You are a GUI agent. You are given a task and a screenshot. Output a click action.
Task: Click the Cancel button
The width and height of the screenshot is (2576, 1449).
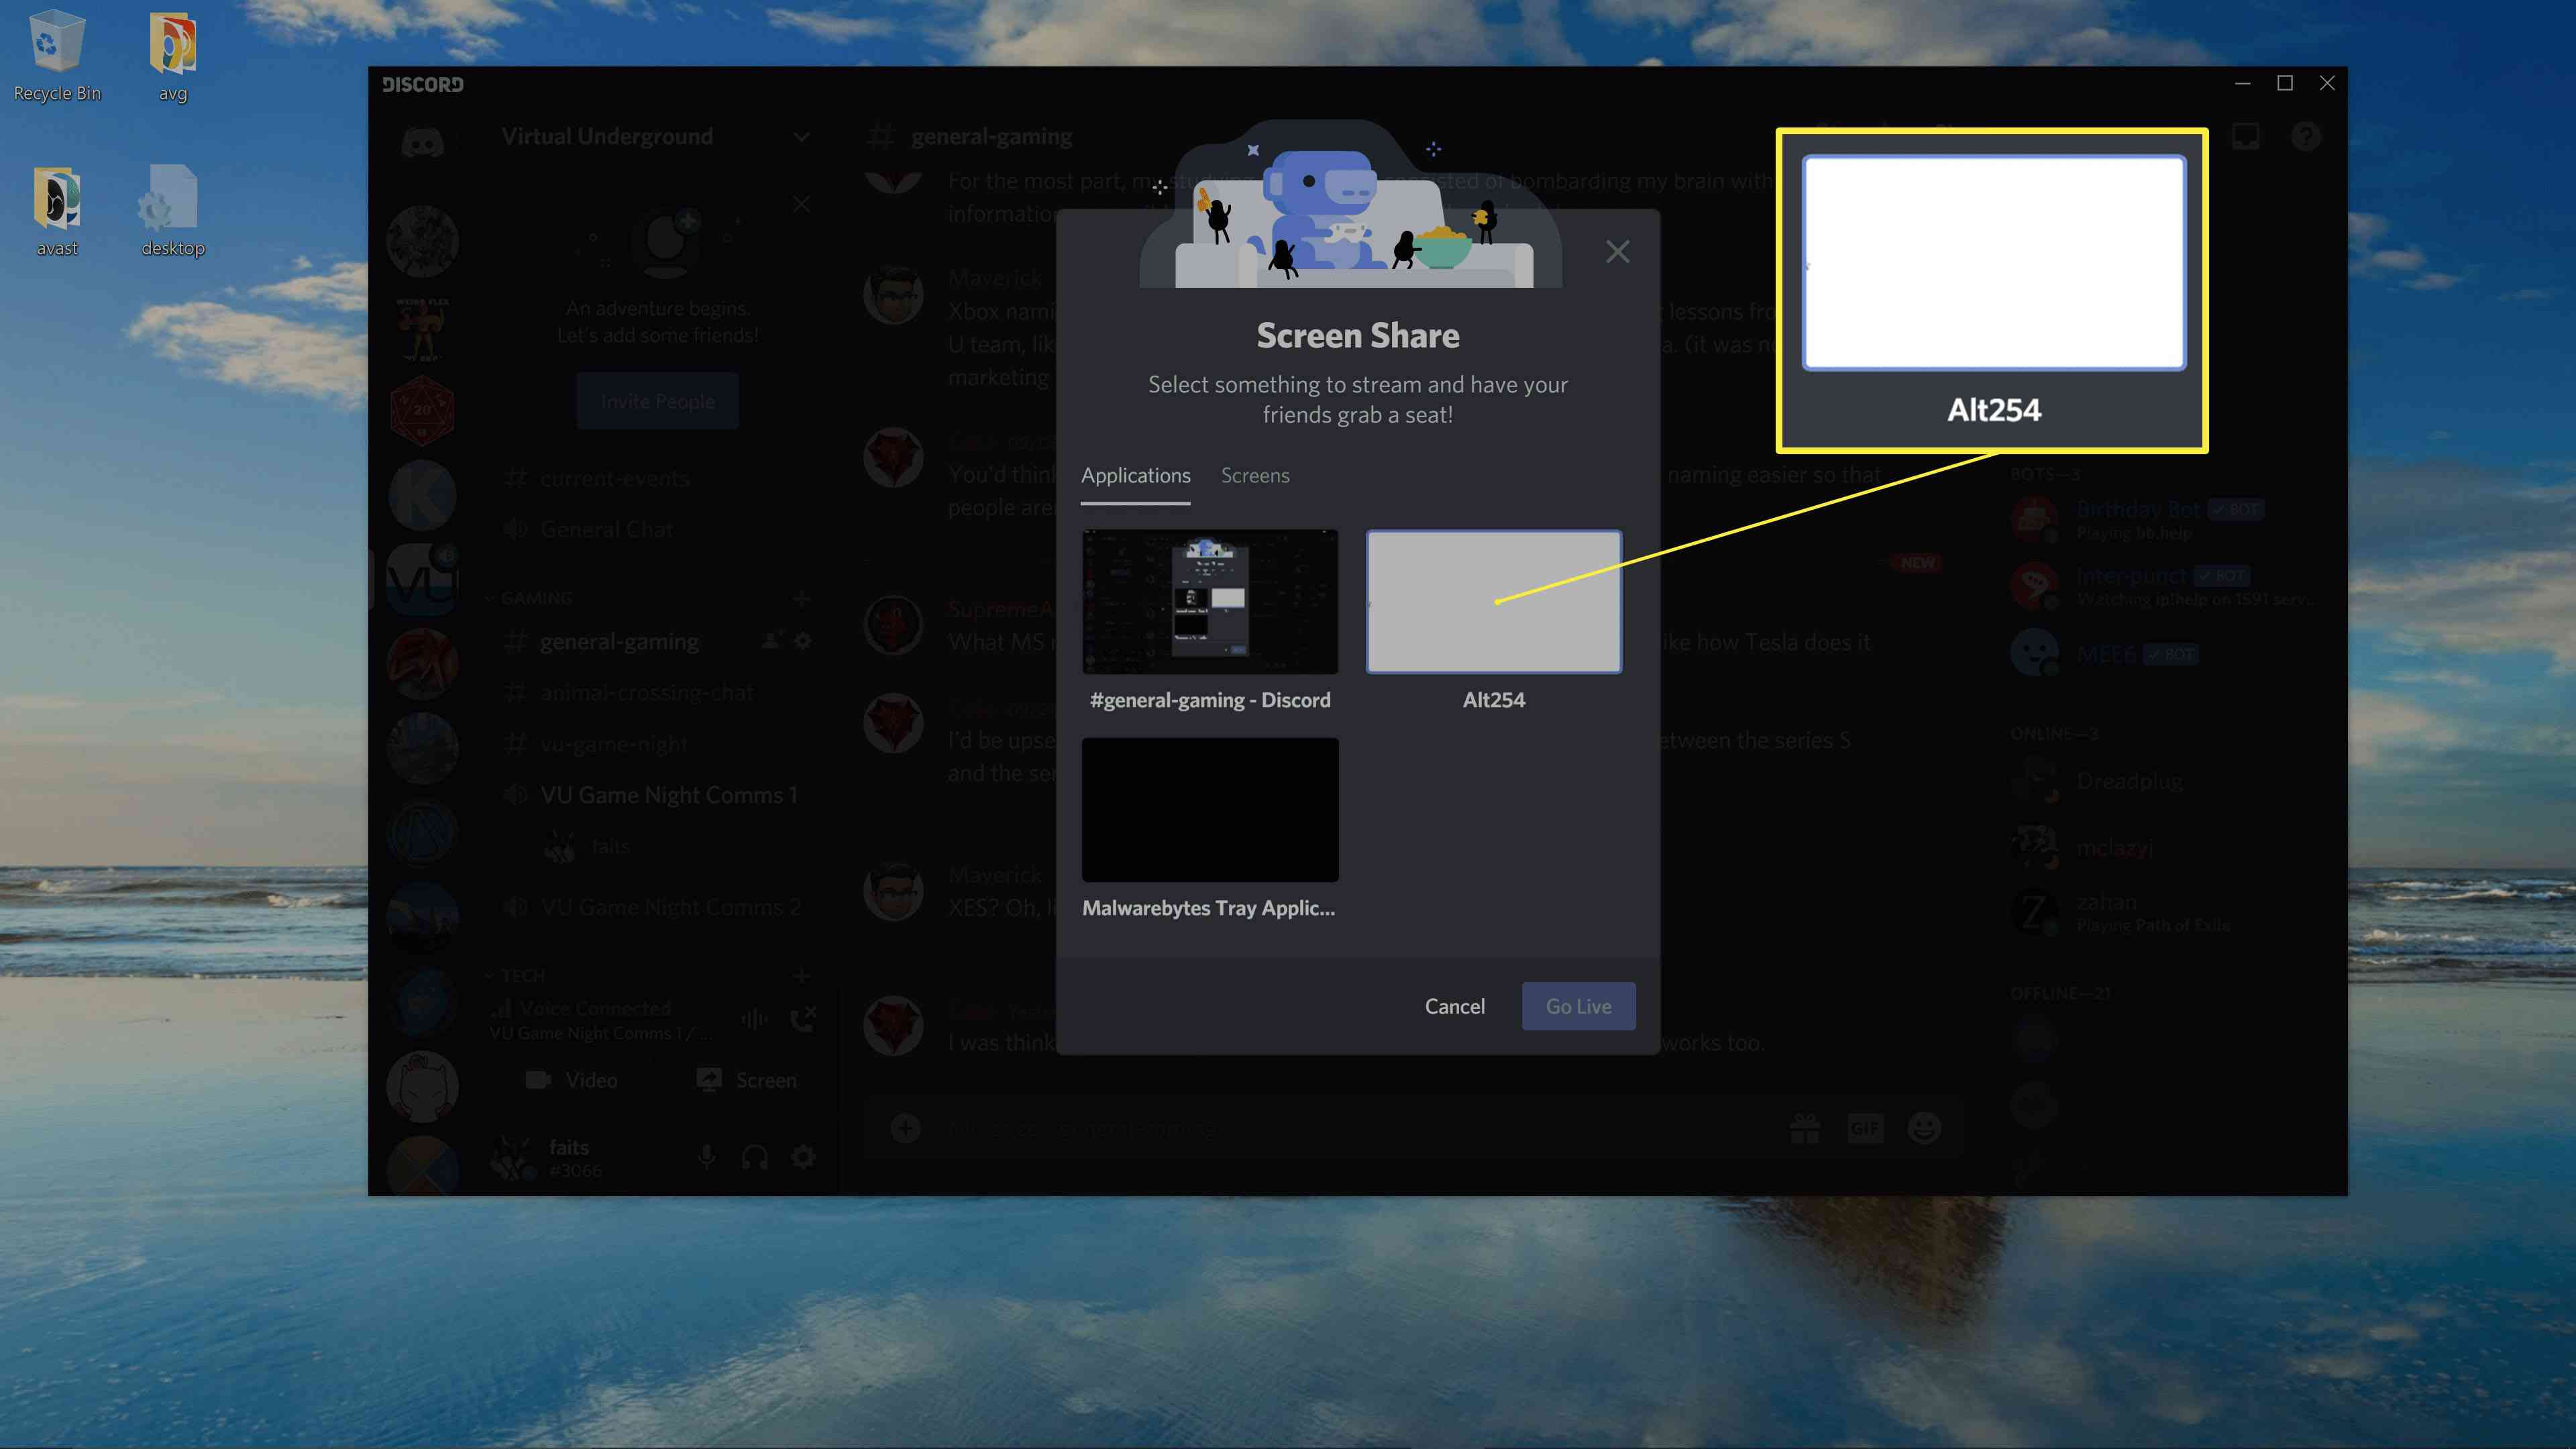click(x=1454, y=1006)
